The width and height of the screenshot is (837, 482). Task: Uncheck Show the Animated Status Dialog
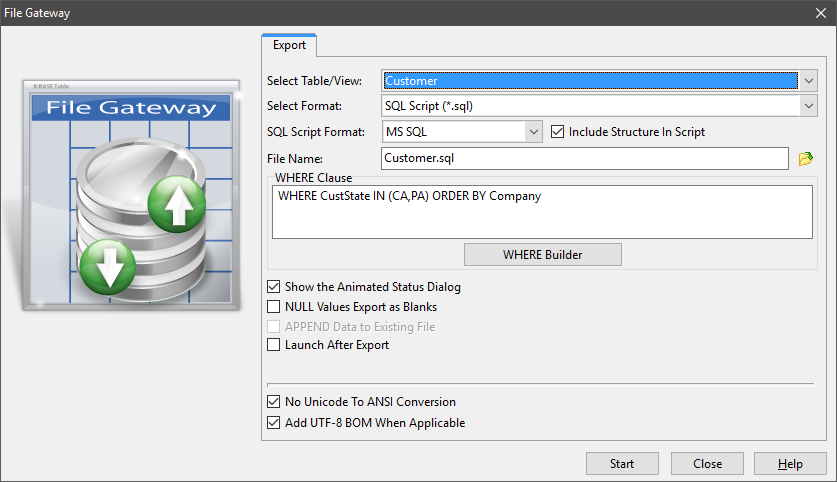tap(274, 287)
